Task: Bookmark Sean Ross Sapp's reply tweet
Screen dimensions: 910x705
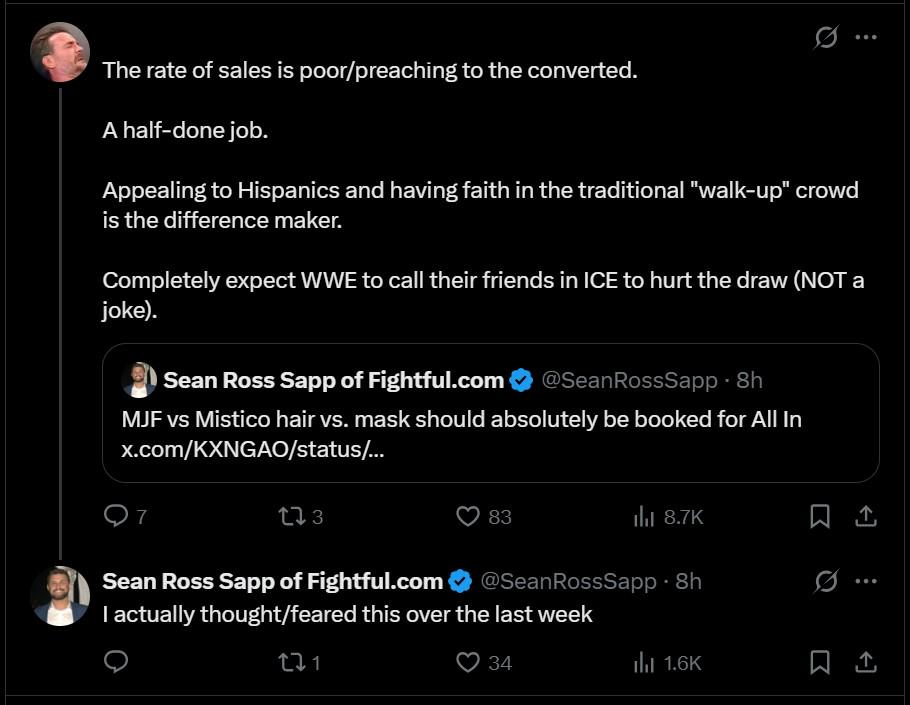Action: 819,663
